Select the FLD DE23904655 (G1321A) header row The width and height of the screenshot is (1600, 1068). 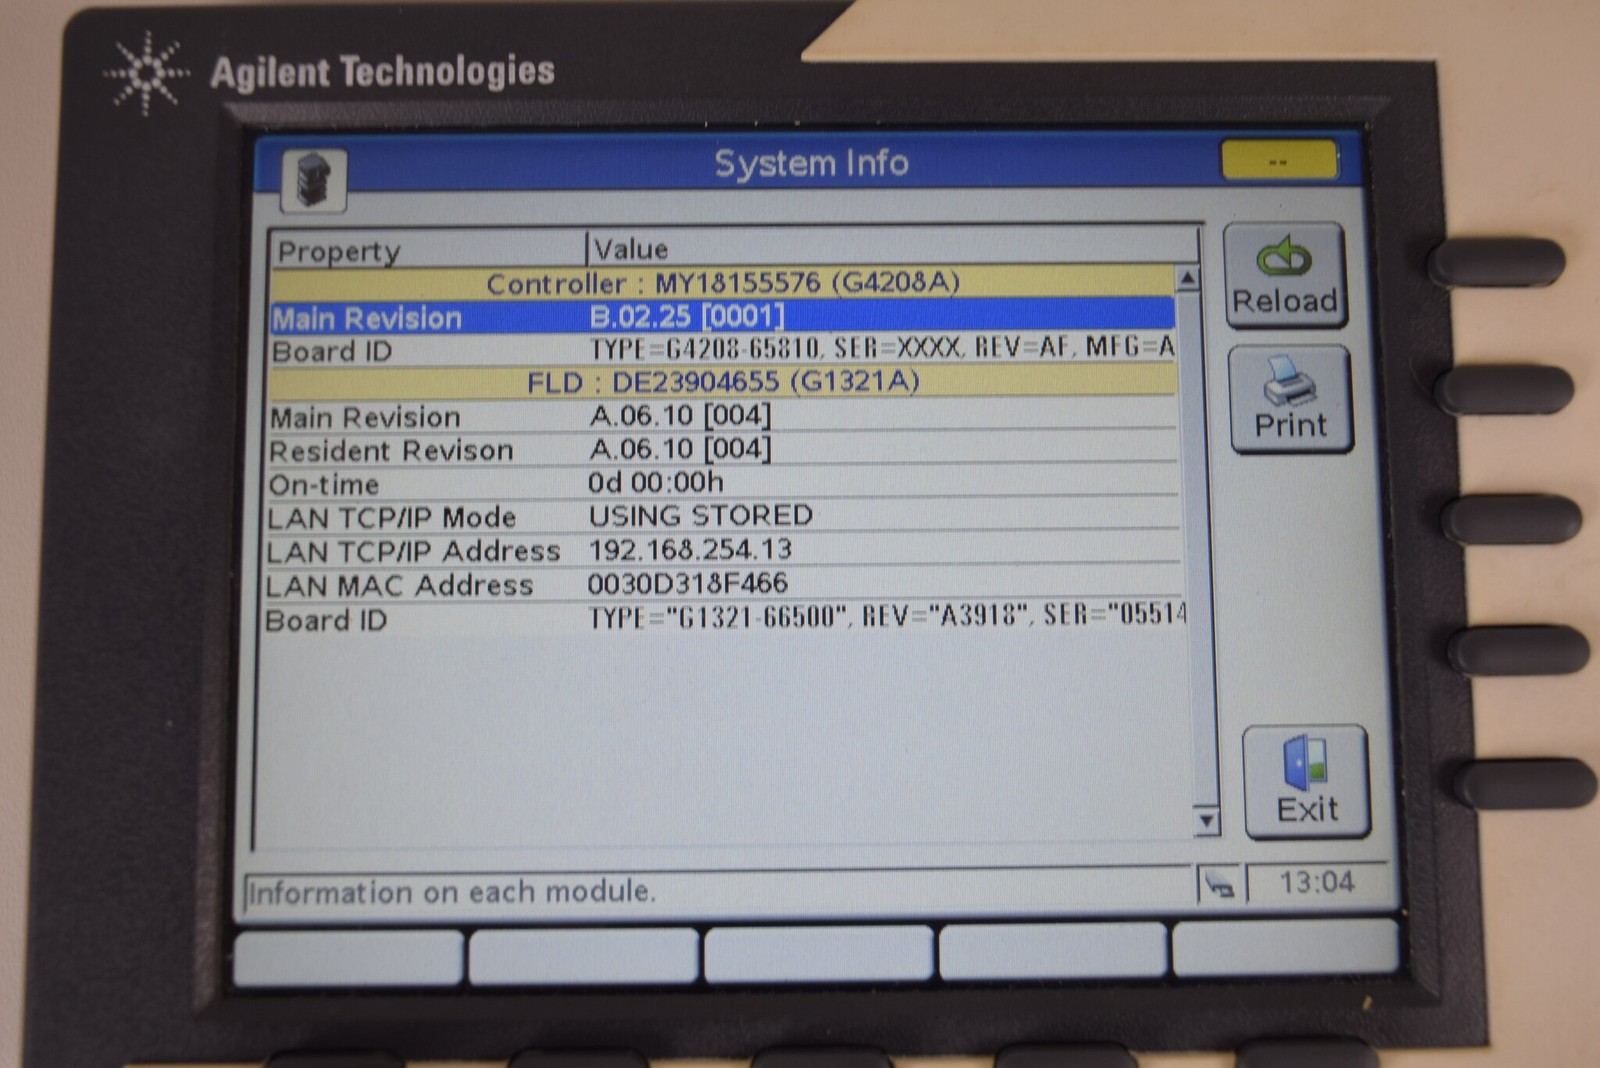723,382
